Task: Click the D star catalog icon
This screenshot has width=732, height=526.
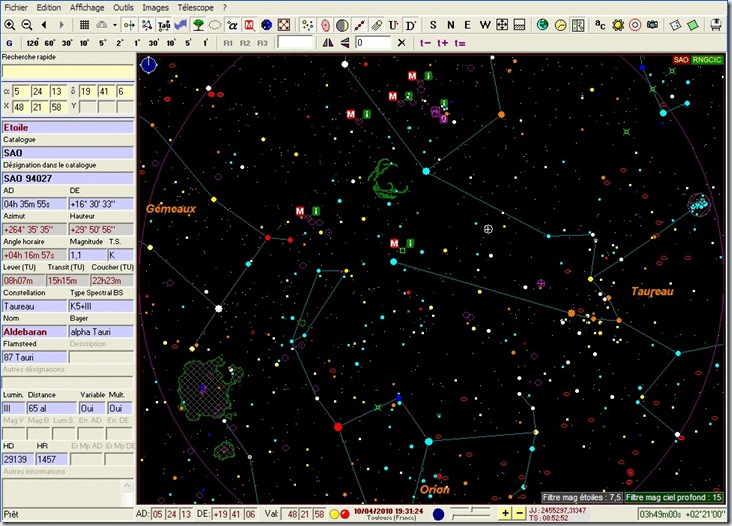Action: 410,25
